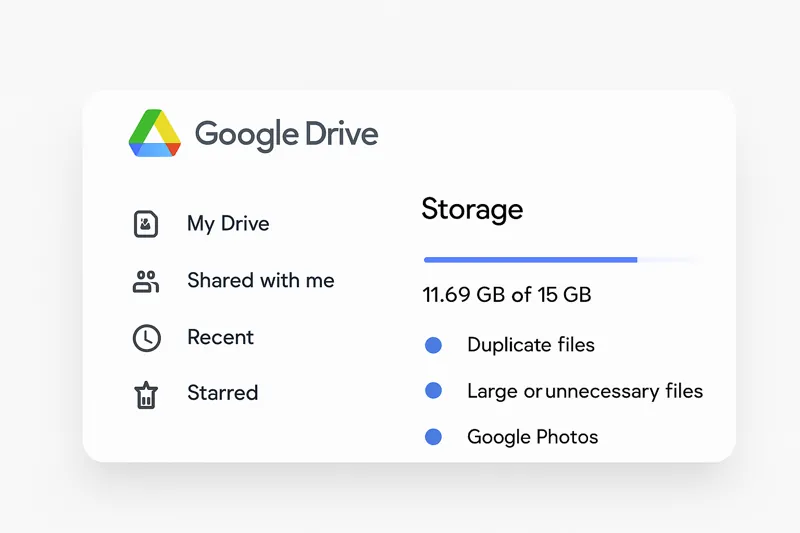Viewport: 800px width, 533px height.
Task: Select Large or unnecessary files
Action: tap(585, 391)
